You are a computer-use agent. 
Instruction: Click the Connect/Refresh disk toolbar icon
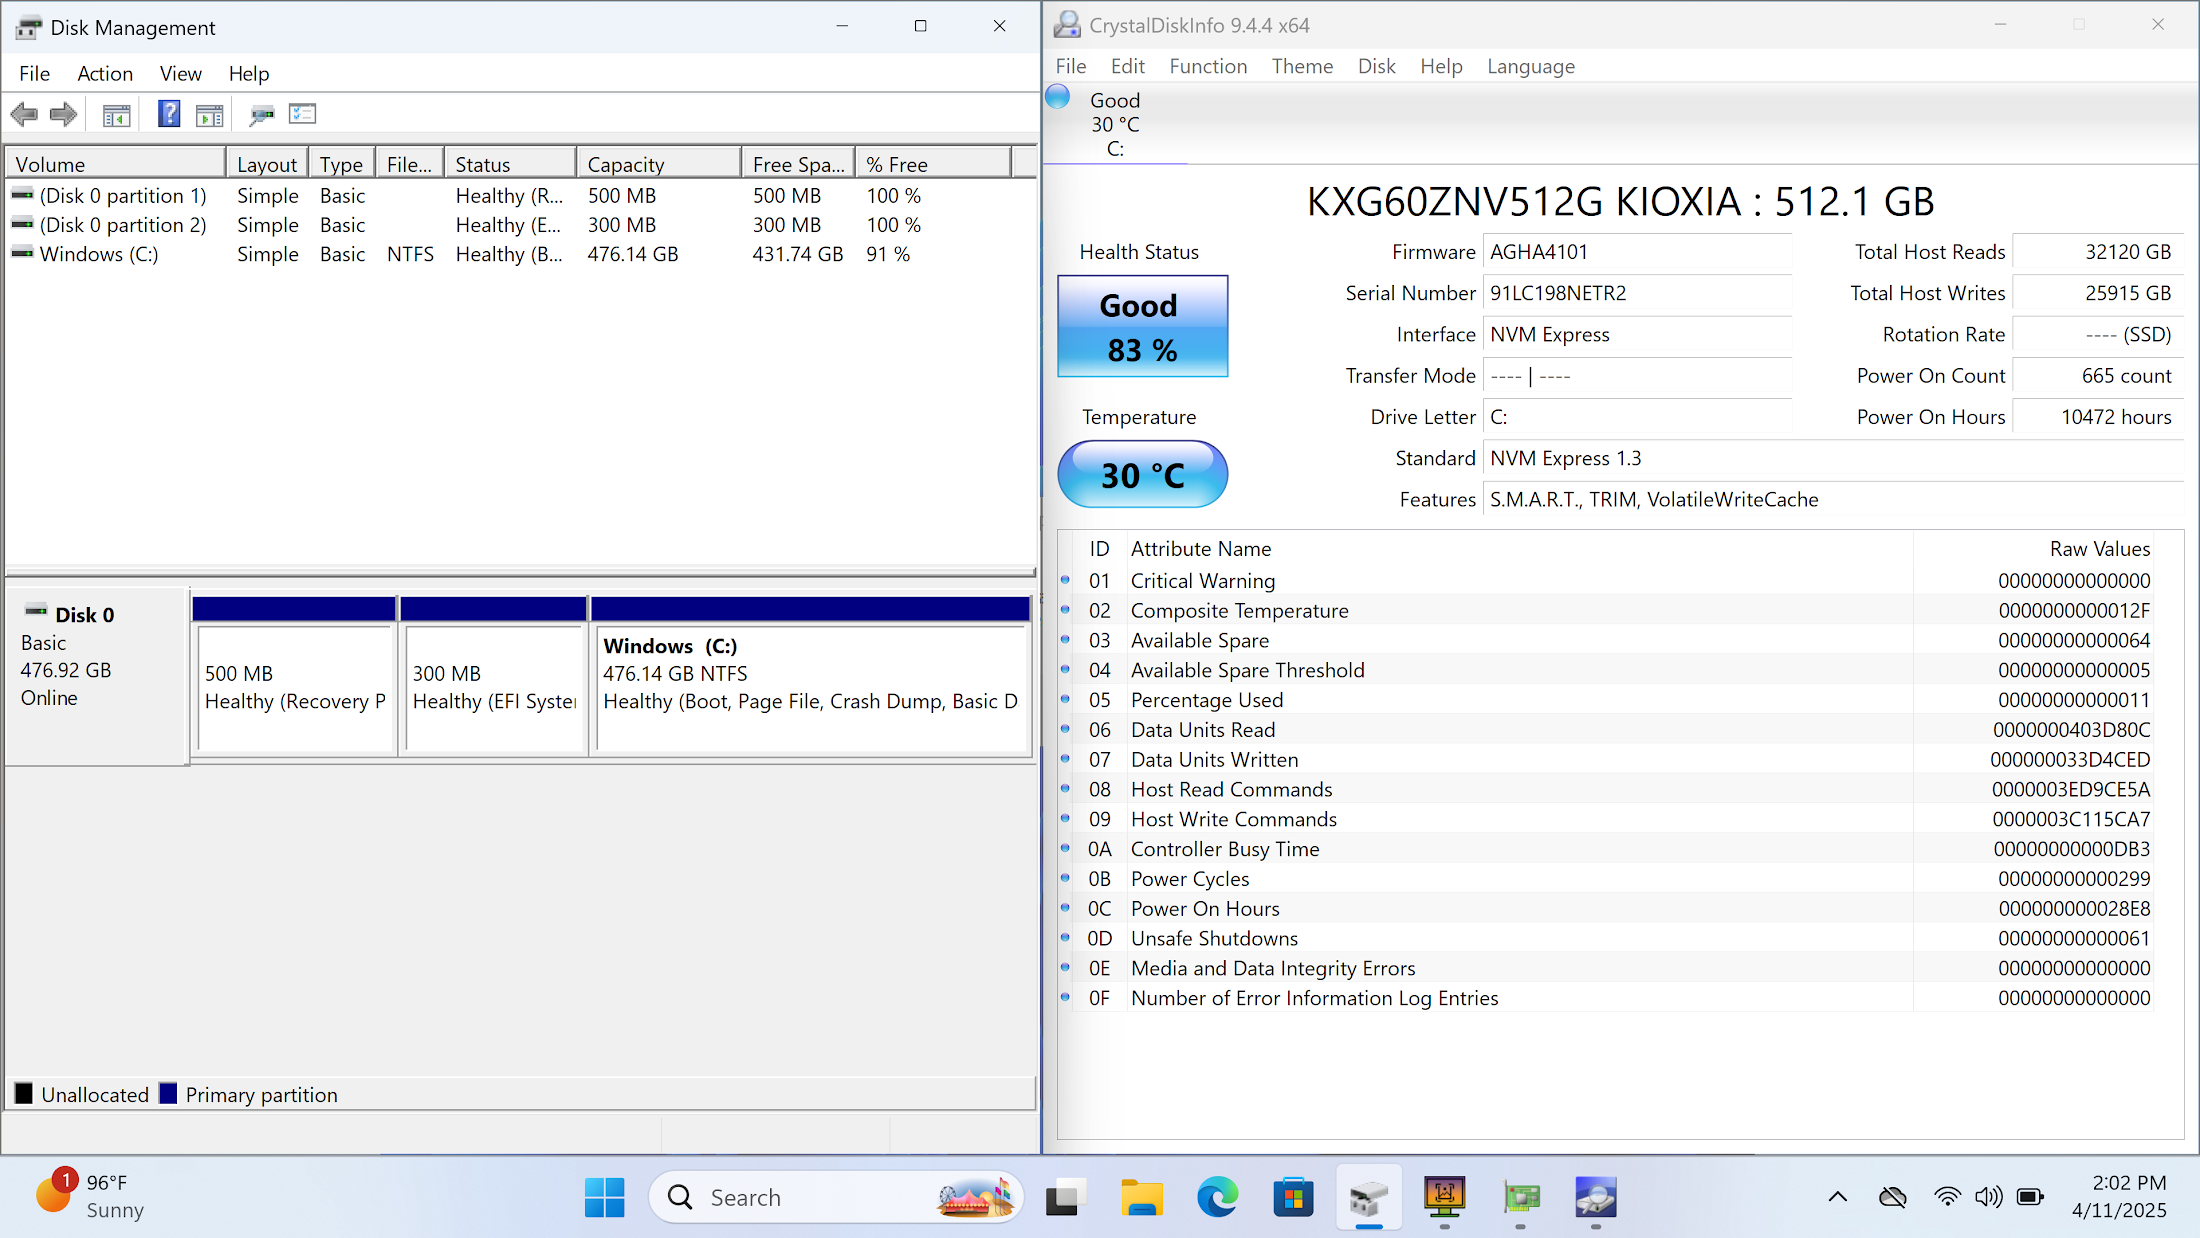pos(262,115)
